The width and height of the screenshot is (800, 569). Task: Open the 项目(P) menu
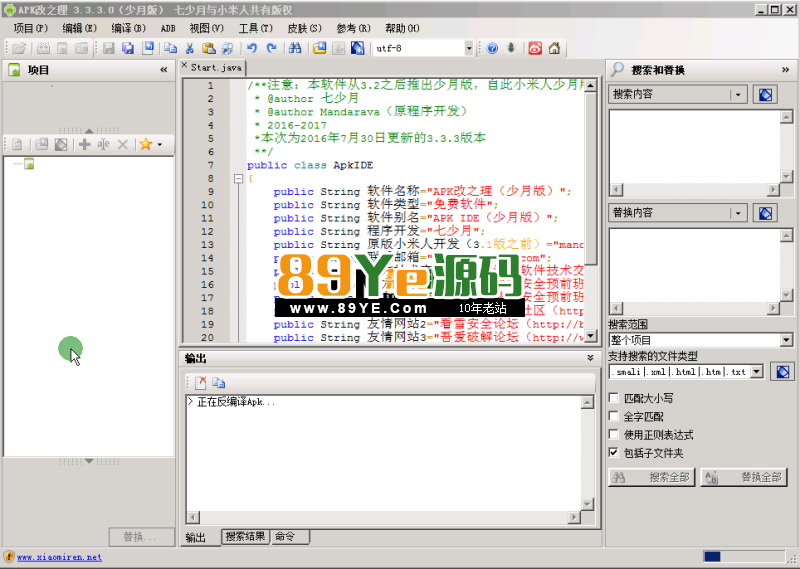pos(31,28)
